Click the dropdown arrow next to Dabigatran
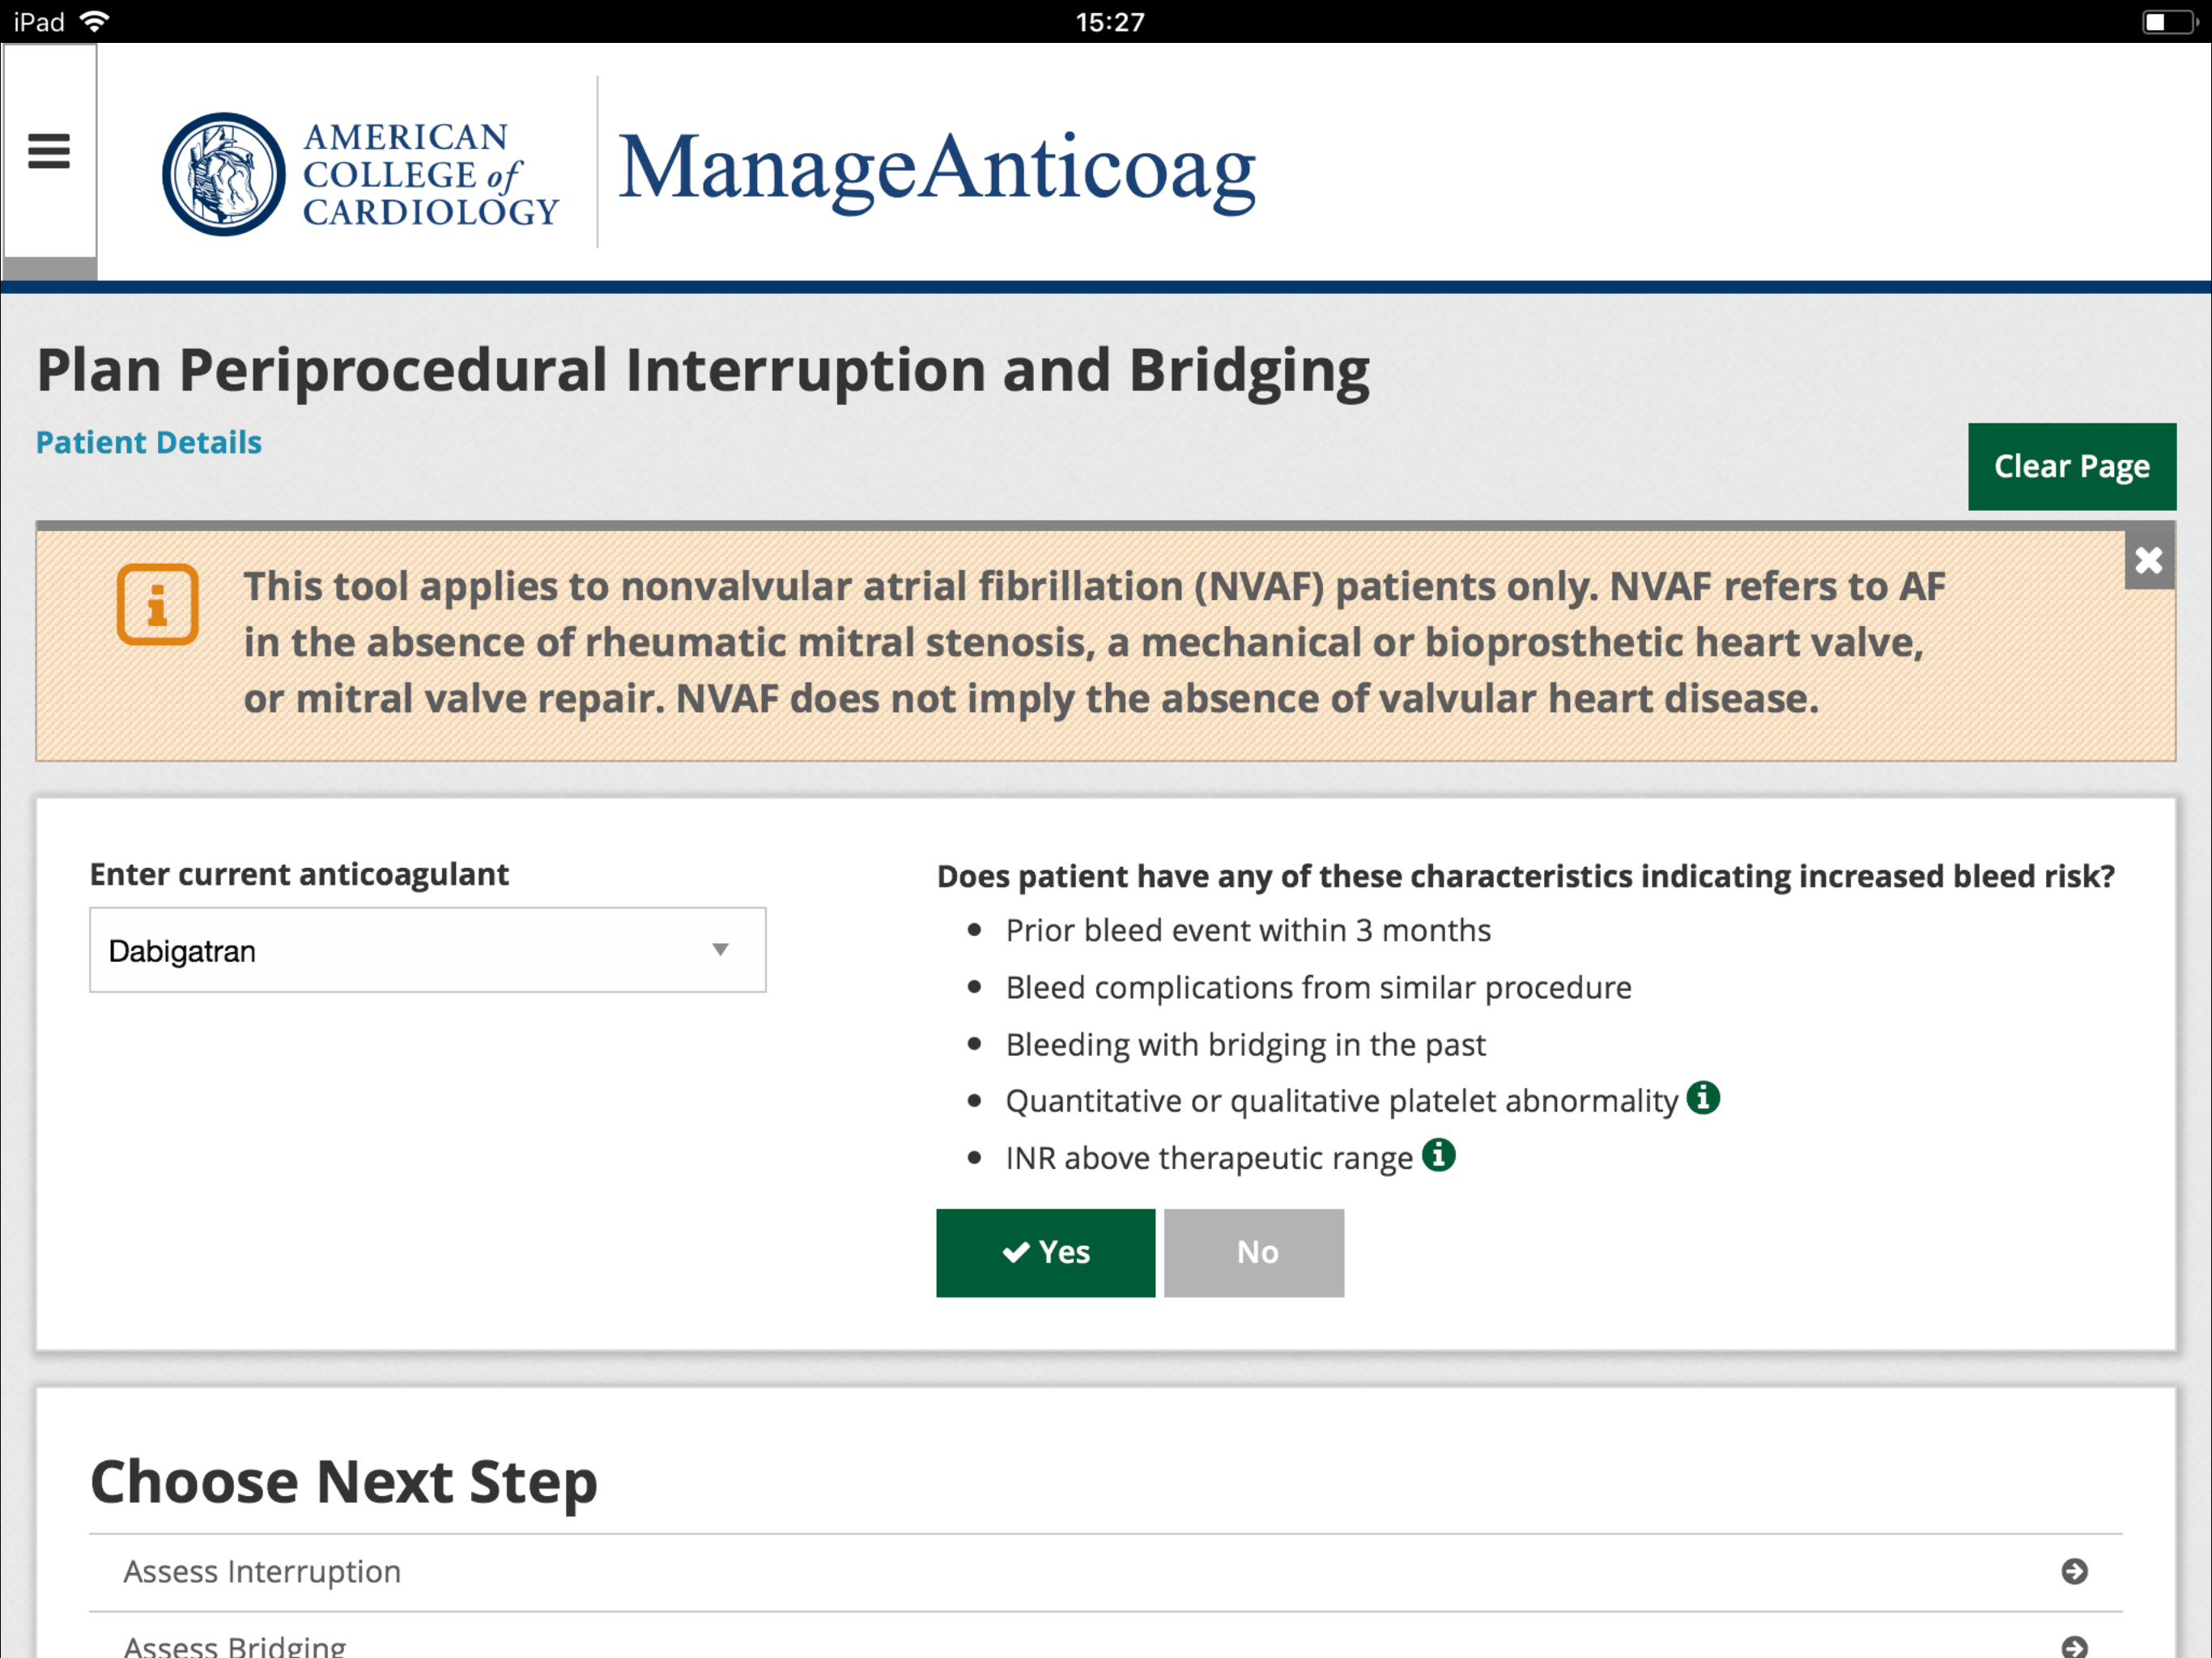The image size is (2212, 1658). (720, 950)
